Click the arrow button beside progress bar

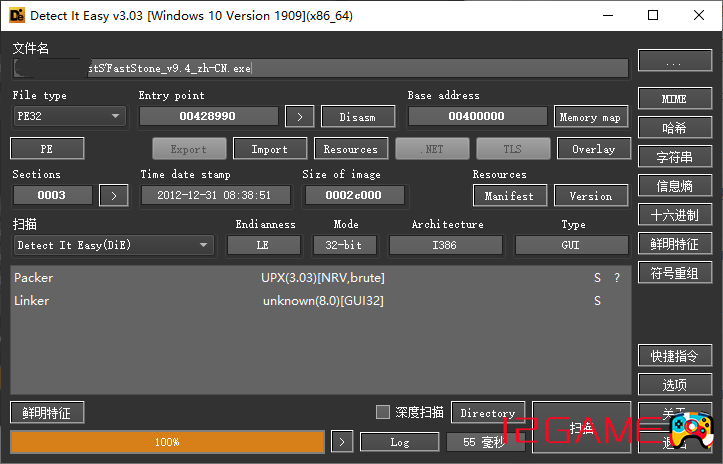342,441
